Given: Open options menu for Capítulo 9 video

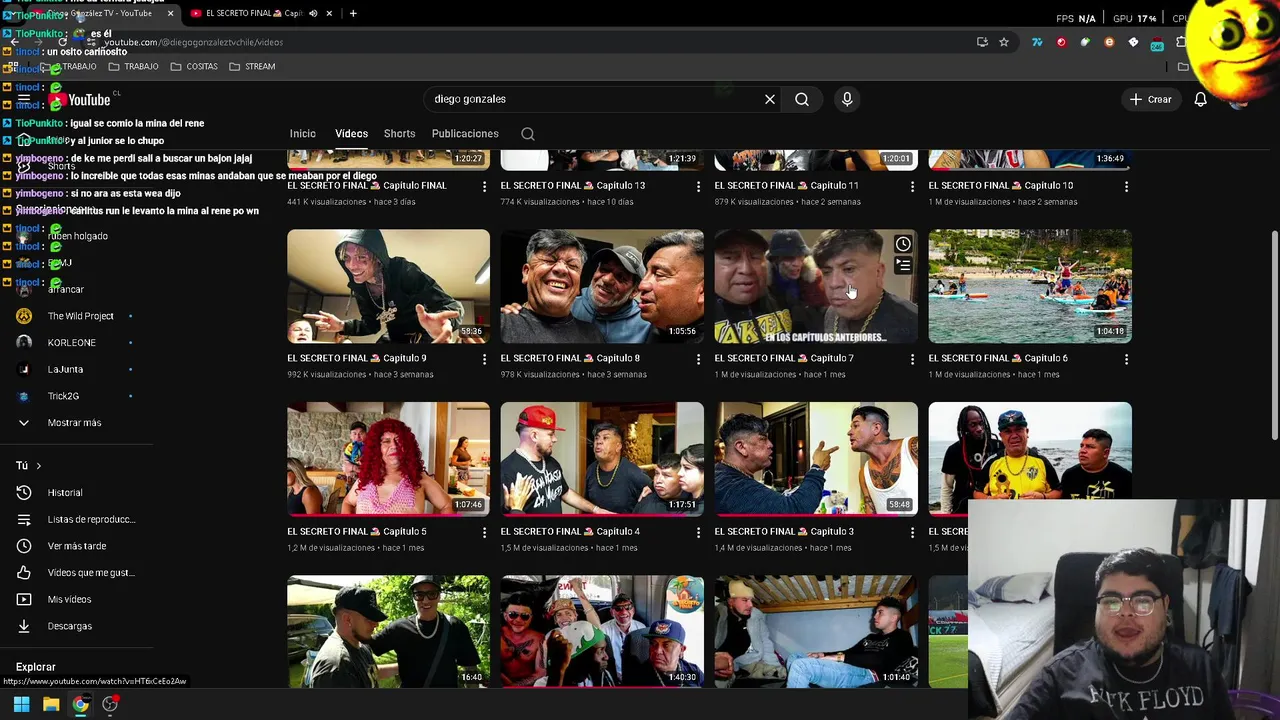Looking at the screenshot, I should [485, 359].
